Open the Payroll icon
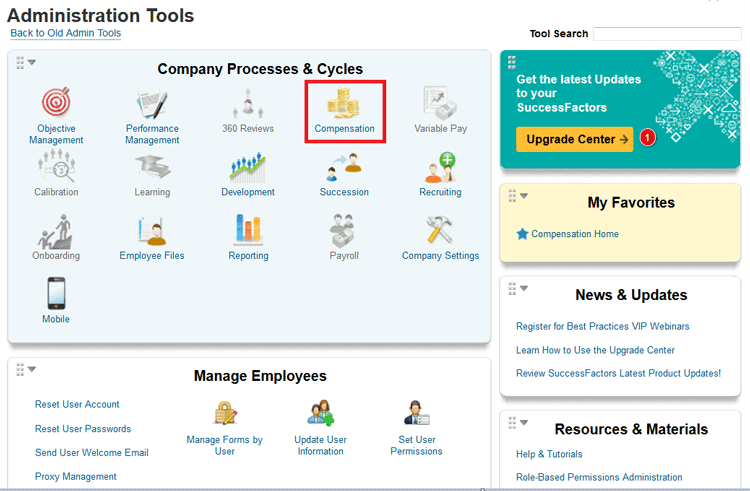 [x=342, y=230]
